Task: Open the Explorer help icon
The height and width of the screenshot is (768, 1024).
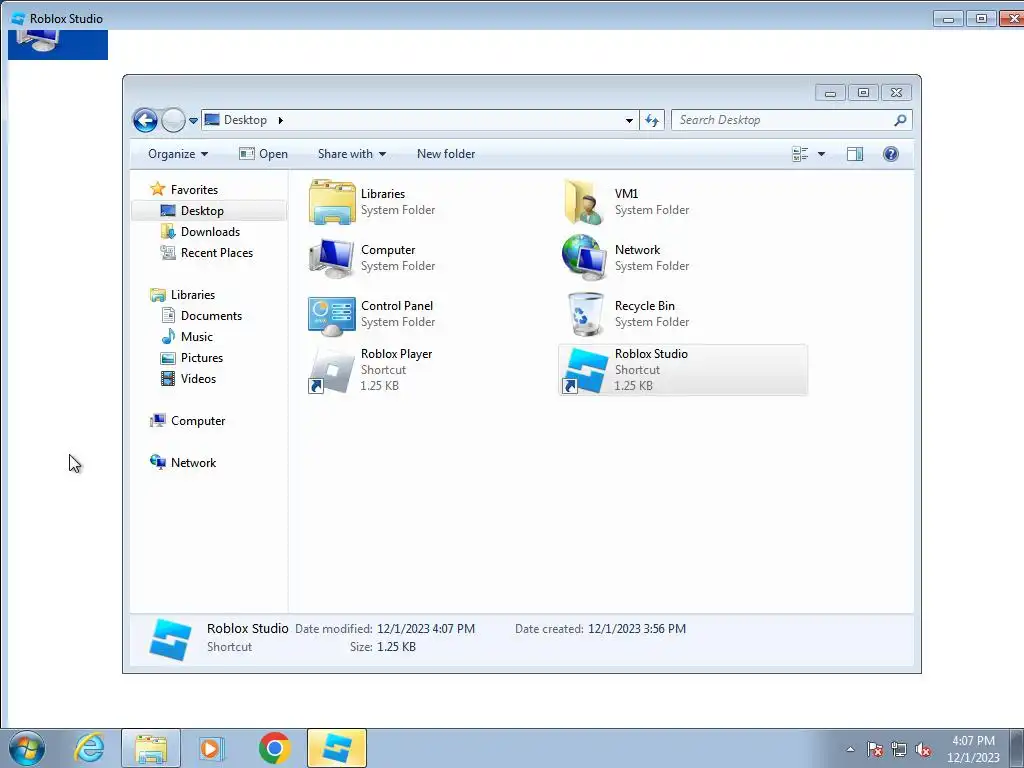Action: (x=891, y=154)
